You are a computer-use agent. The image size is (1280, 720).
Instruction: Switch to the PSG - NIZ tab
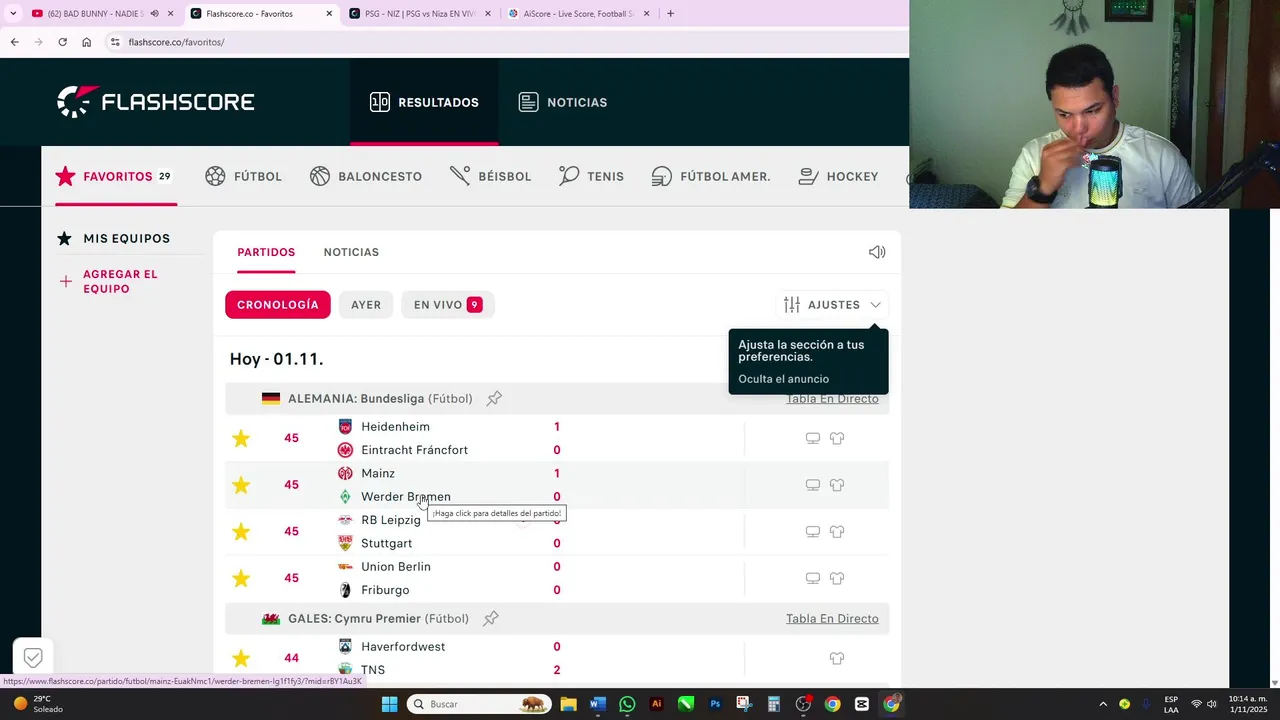pos(420,13)
